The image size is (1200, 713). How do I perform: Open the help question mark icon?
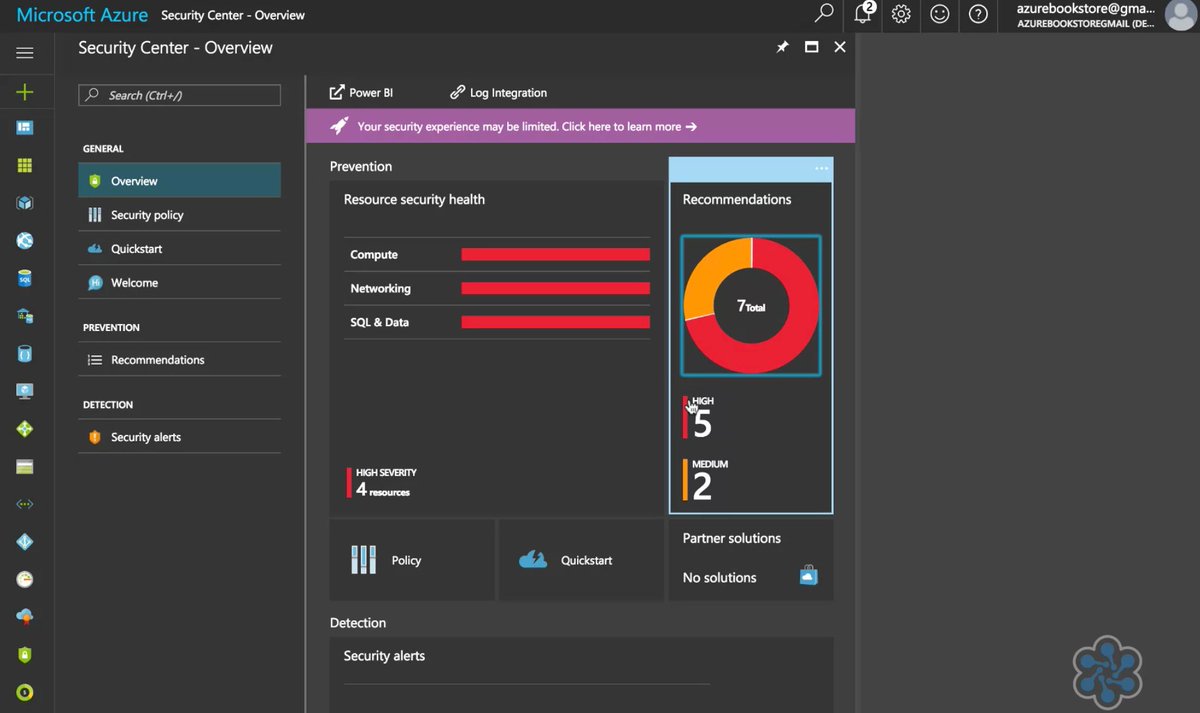click(x=978, y=14)
